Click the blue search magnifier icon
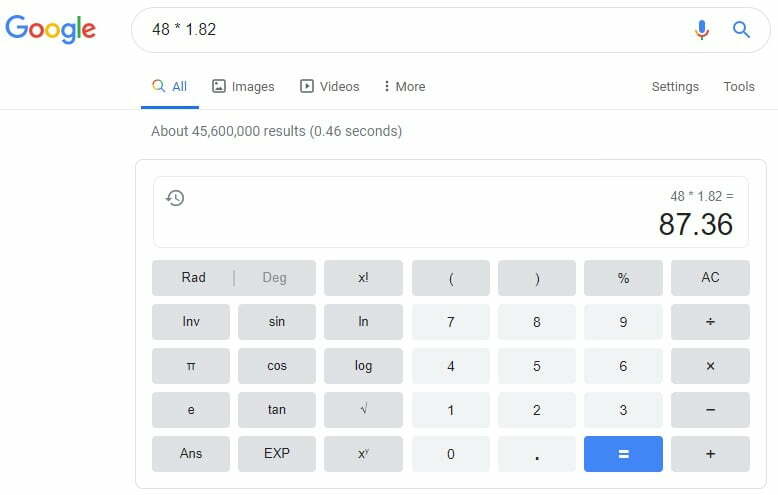The width and height of the screenshot is (778, 495). [741, 30]
